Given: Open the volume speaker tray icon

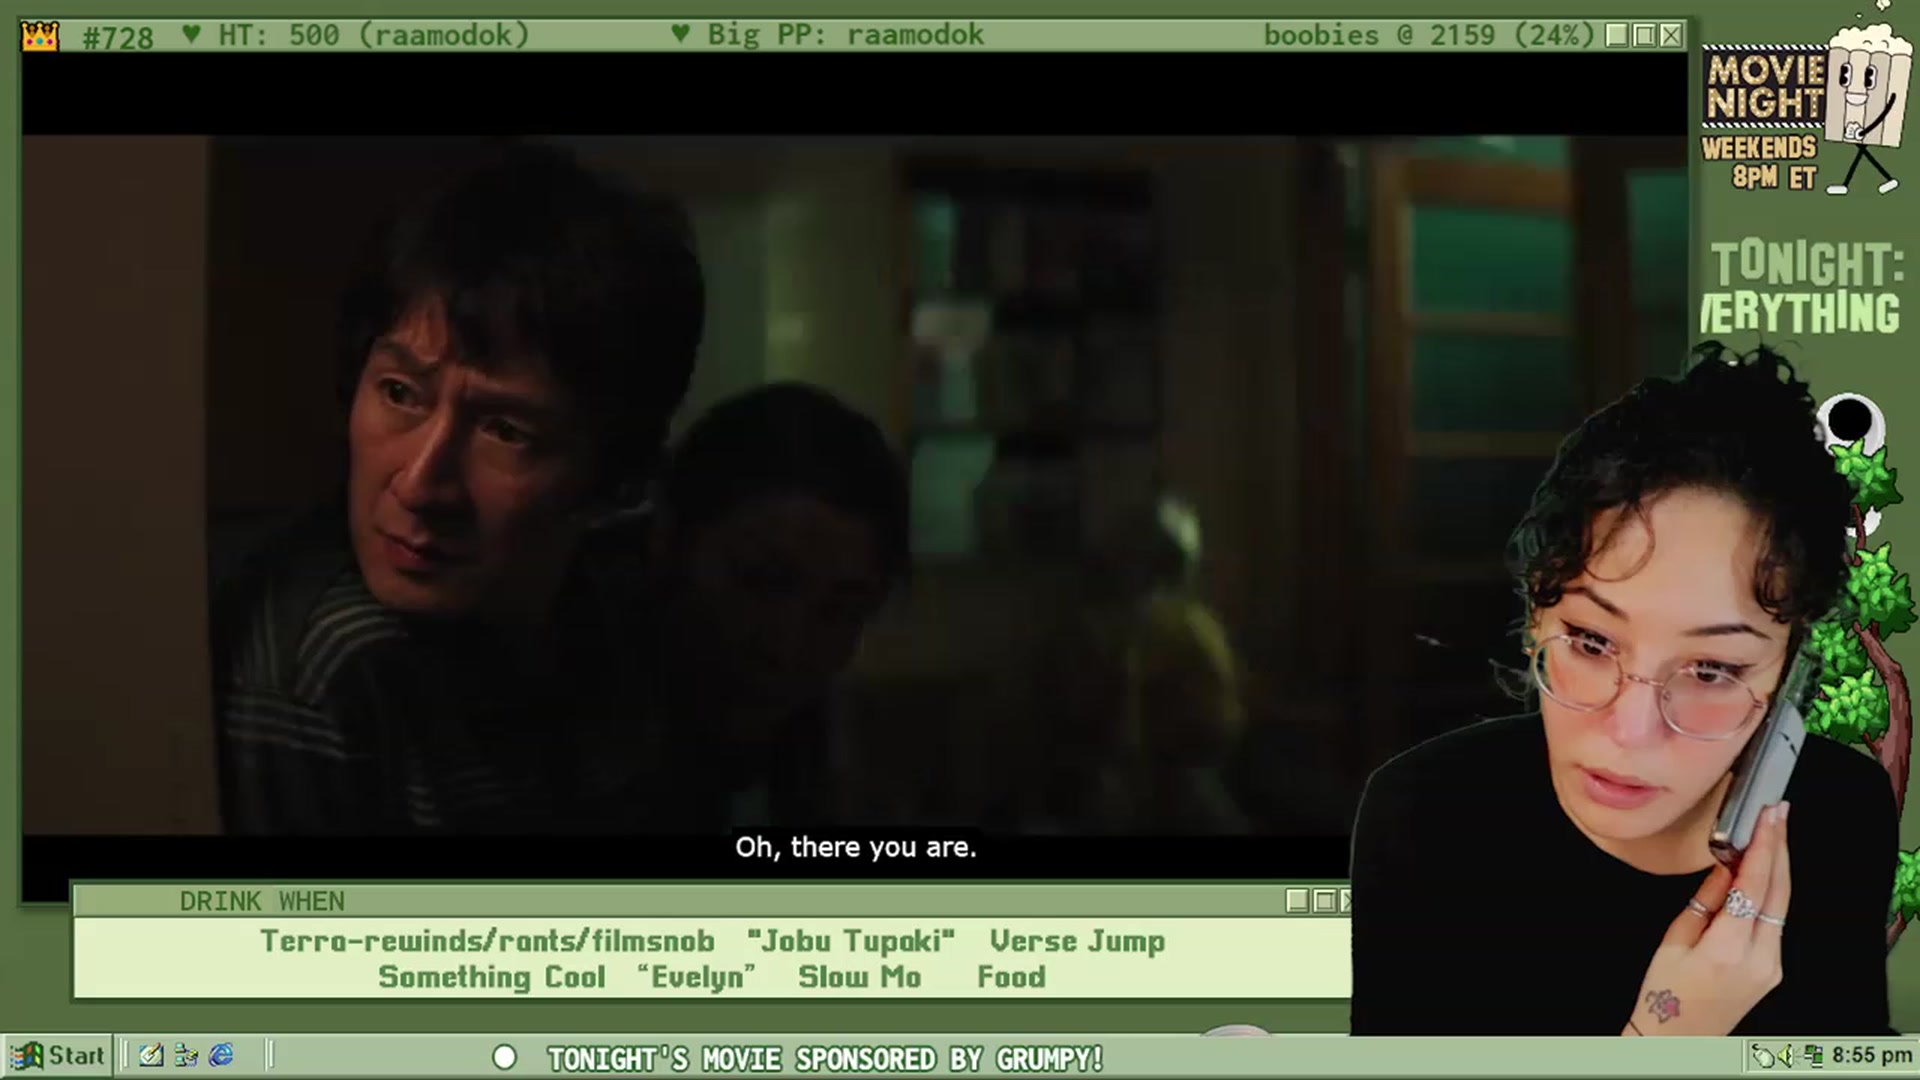Looking at the screenshot, I should coord(1786,1056).
